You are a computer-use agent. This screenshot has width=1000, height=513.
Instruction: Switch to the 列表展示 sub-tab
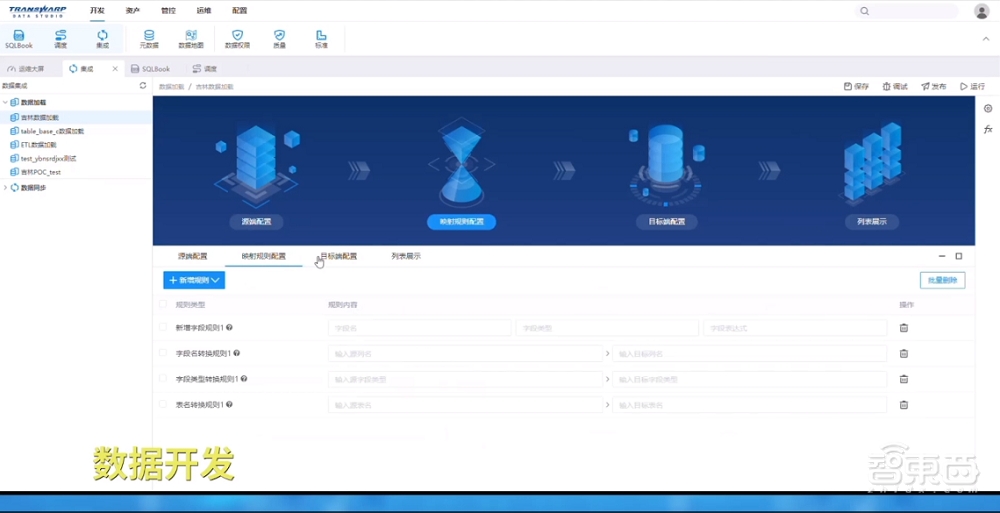[x=406, y=256]
